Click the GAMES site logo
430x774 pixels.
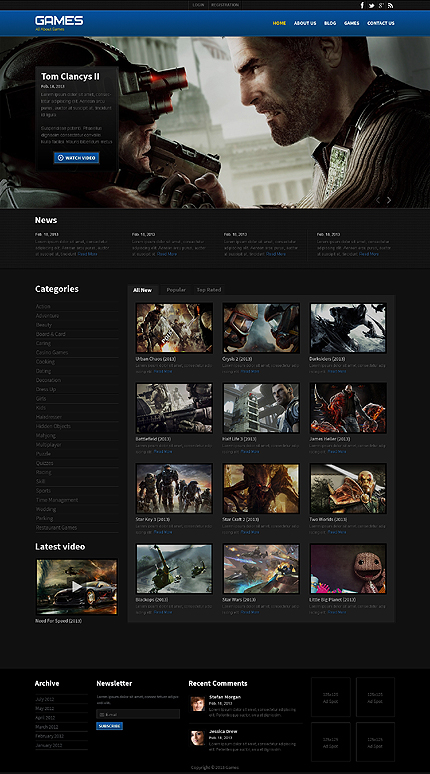[x=59, y=22]
